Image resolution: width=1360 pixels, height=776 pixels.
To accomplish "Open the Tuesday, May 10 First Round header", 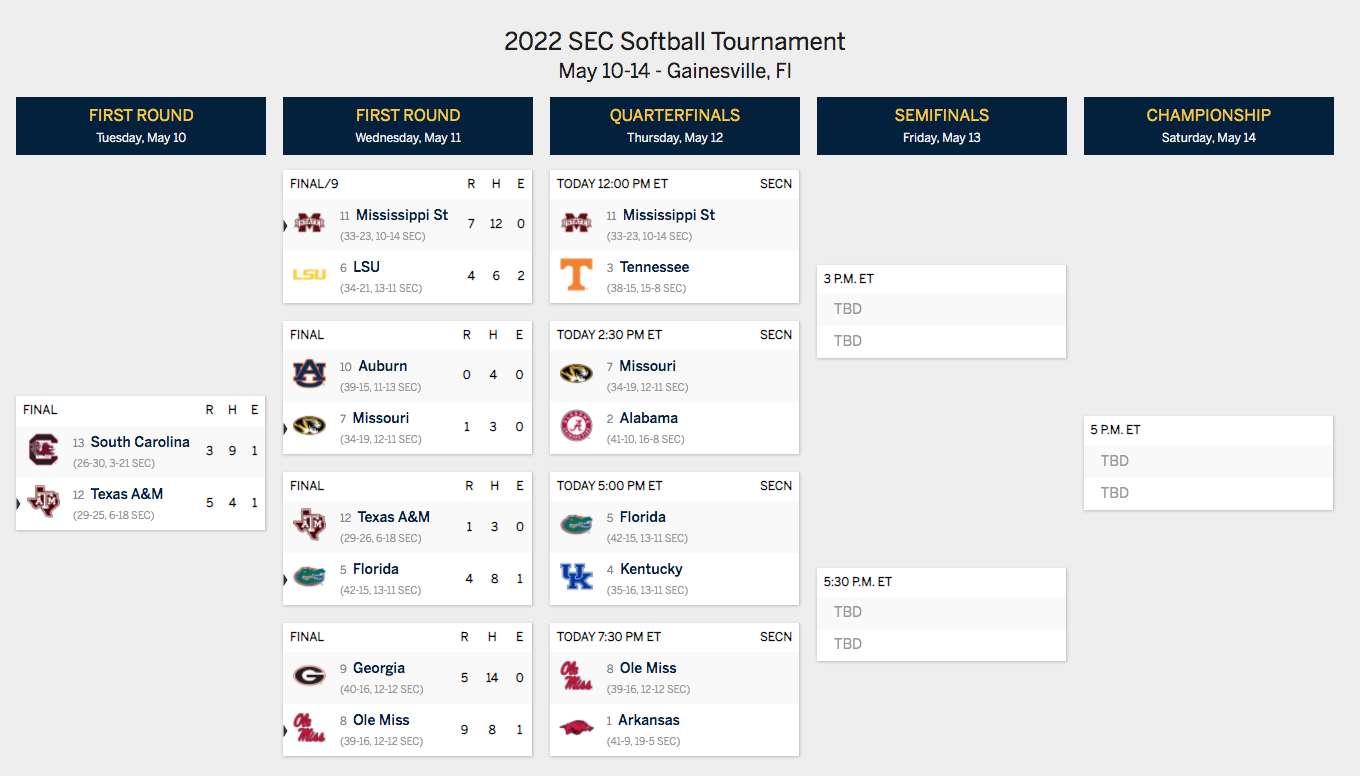I will [x=141, y=126].
